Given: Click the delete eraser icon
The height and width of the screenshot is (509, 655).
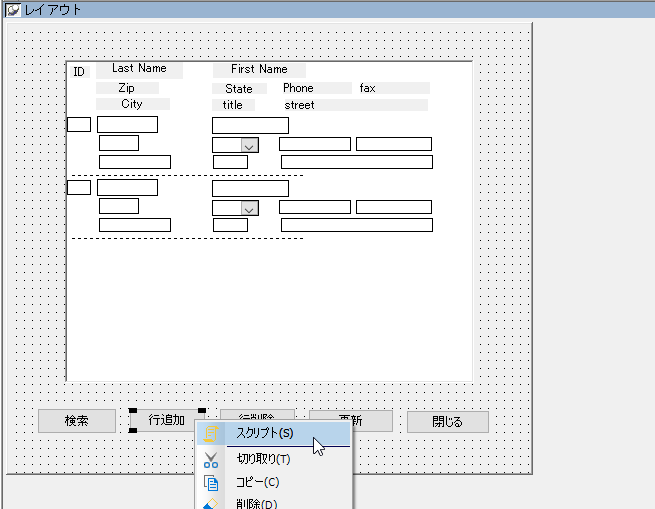Looking at the screenshot, I should point(211,503).
